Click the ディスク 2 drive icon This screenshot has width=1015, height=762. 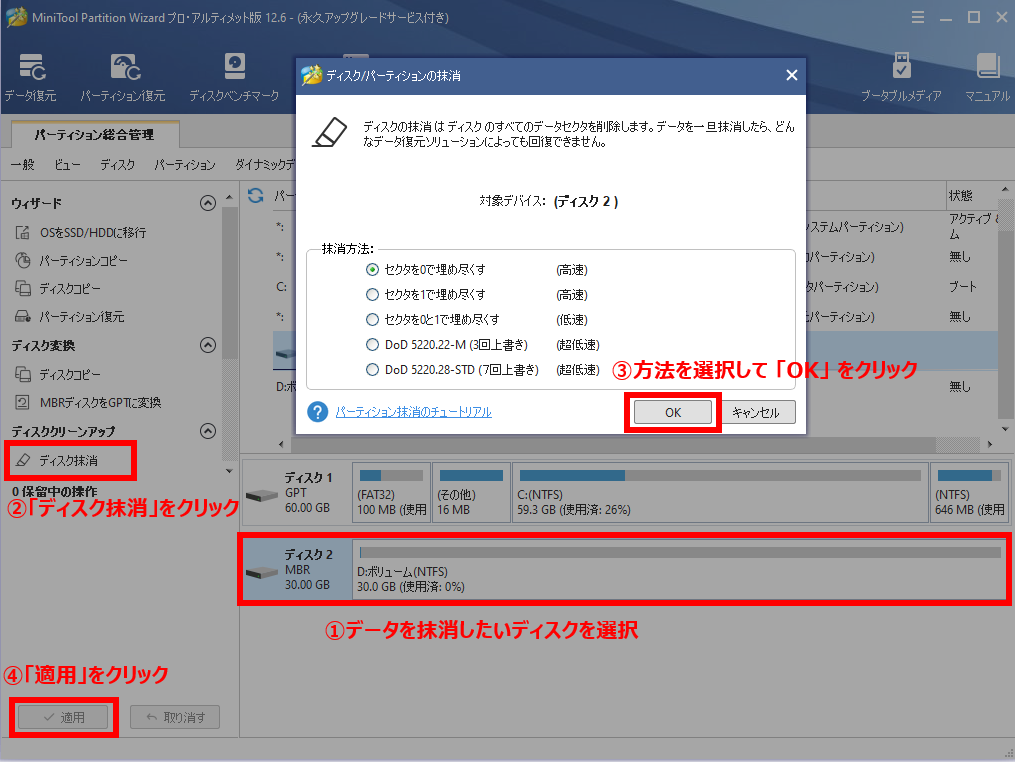[262, 573]
